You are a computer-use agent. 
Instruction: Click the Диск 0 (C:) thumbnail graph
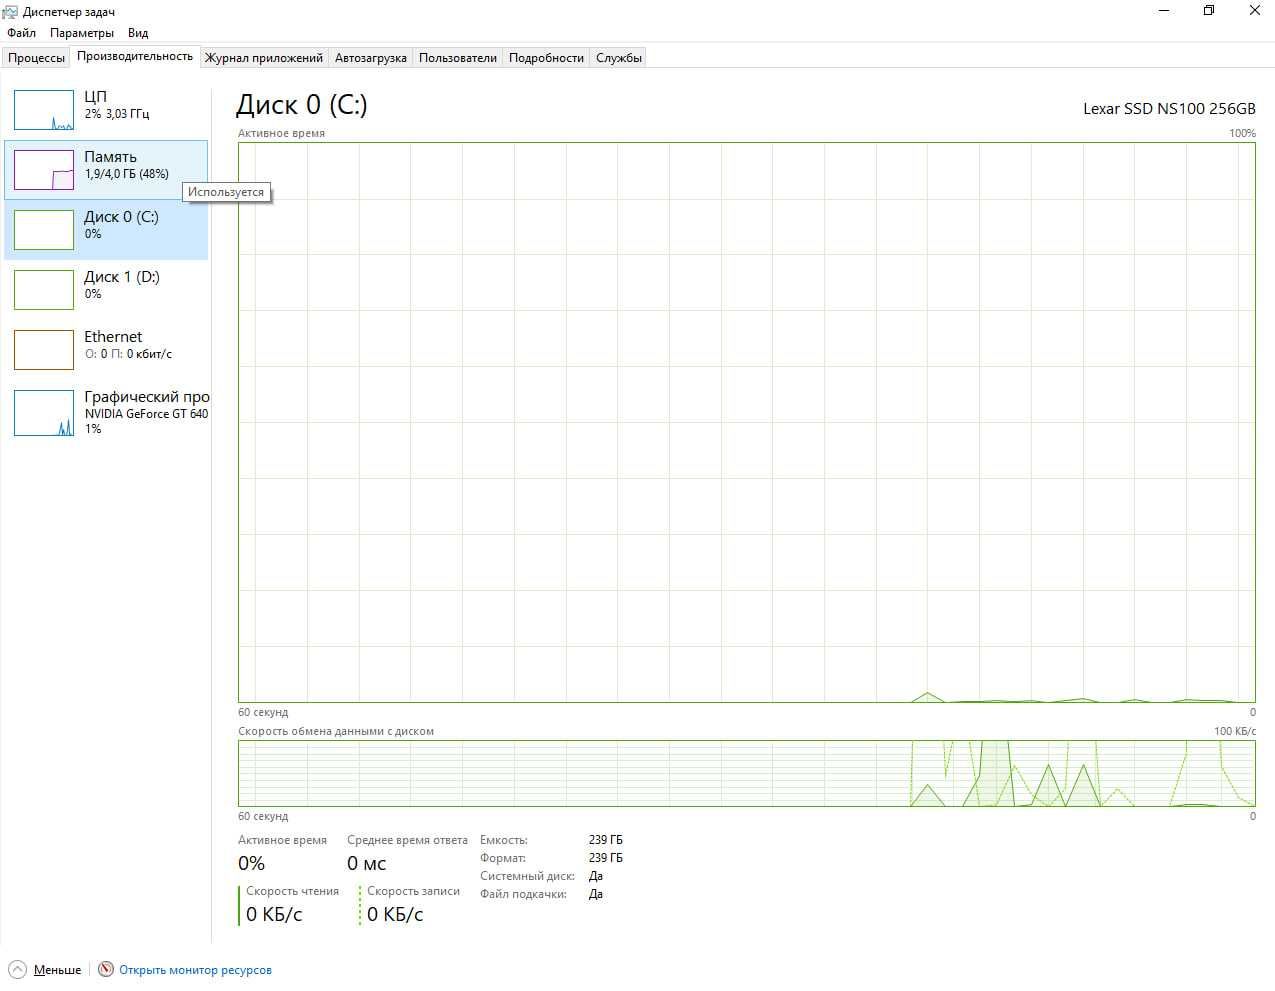pos(44,230)
